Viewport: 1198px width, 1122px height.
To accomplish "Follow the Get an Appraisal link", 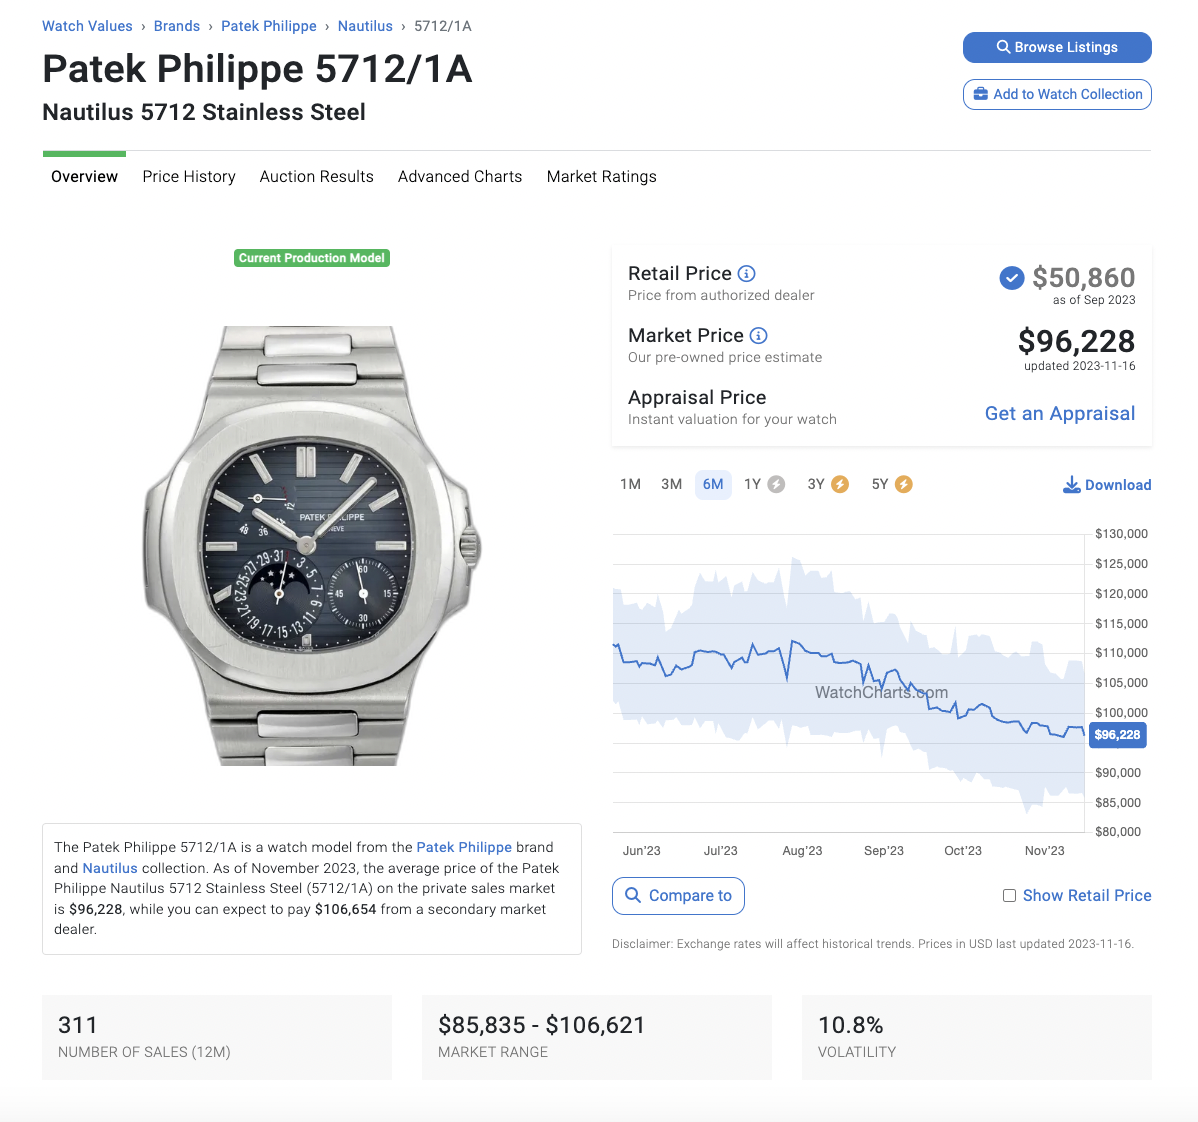I will pyautogui.click(x=1060, y=413).
